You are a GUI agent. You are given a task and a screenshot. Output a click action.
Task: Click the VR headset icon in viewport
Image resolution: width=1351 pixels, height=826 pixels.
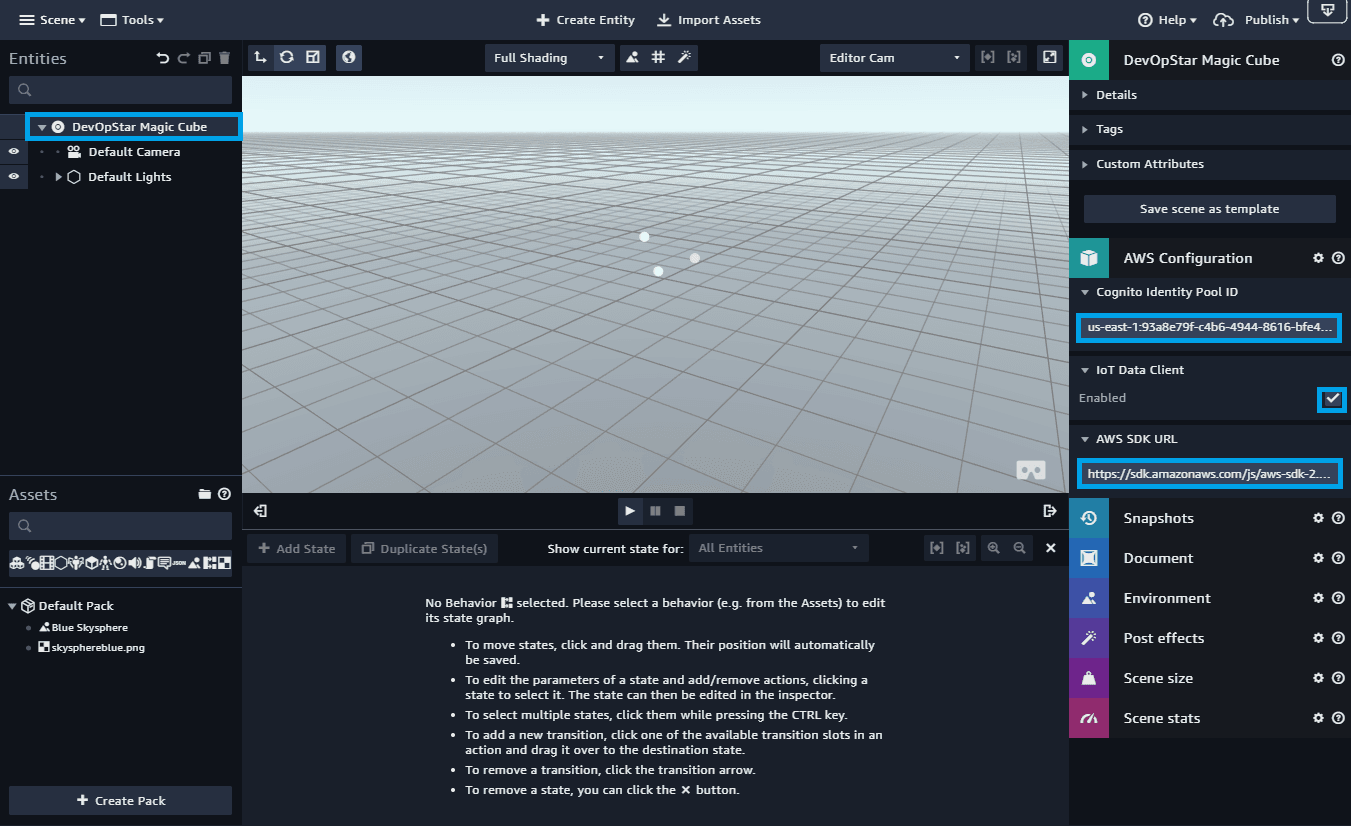click(x=1031, y=469)
